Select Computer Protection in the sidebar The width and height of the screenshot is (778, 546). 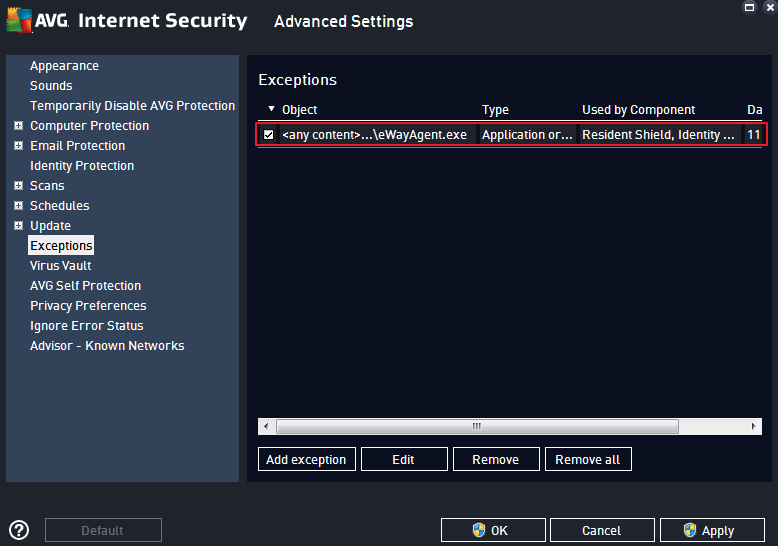89,126
